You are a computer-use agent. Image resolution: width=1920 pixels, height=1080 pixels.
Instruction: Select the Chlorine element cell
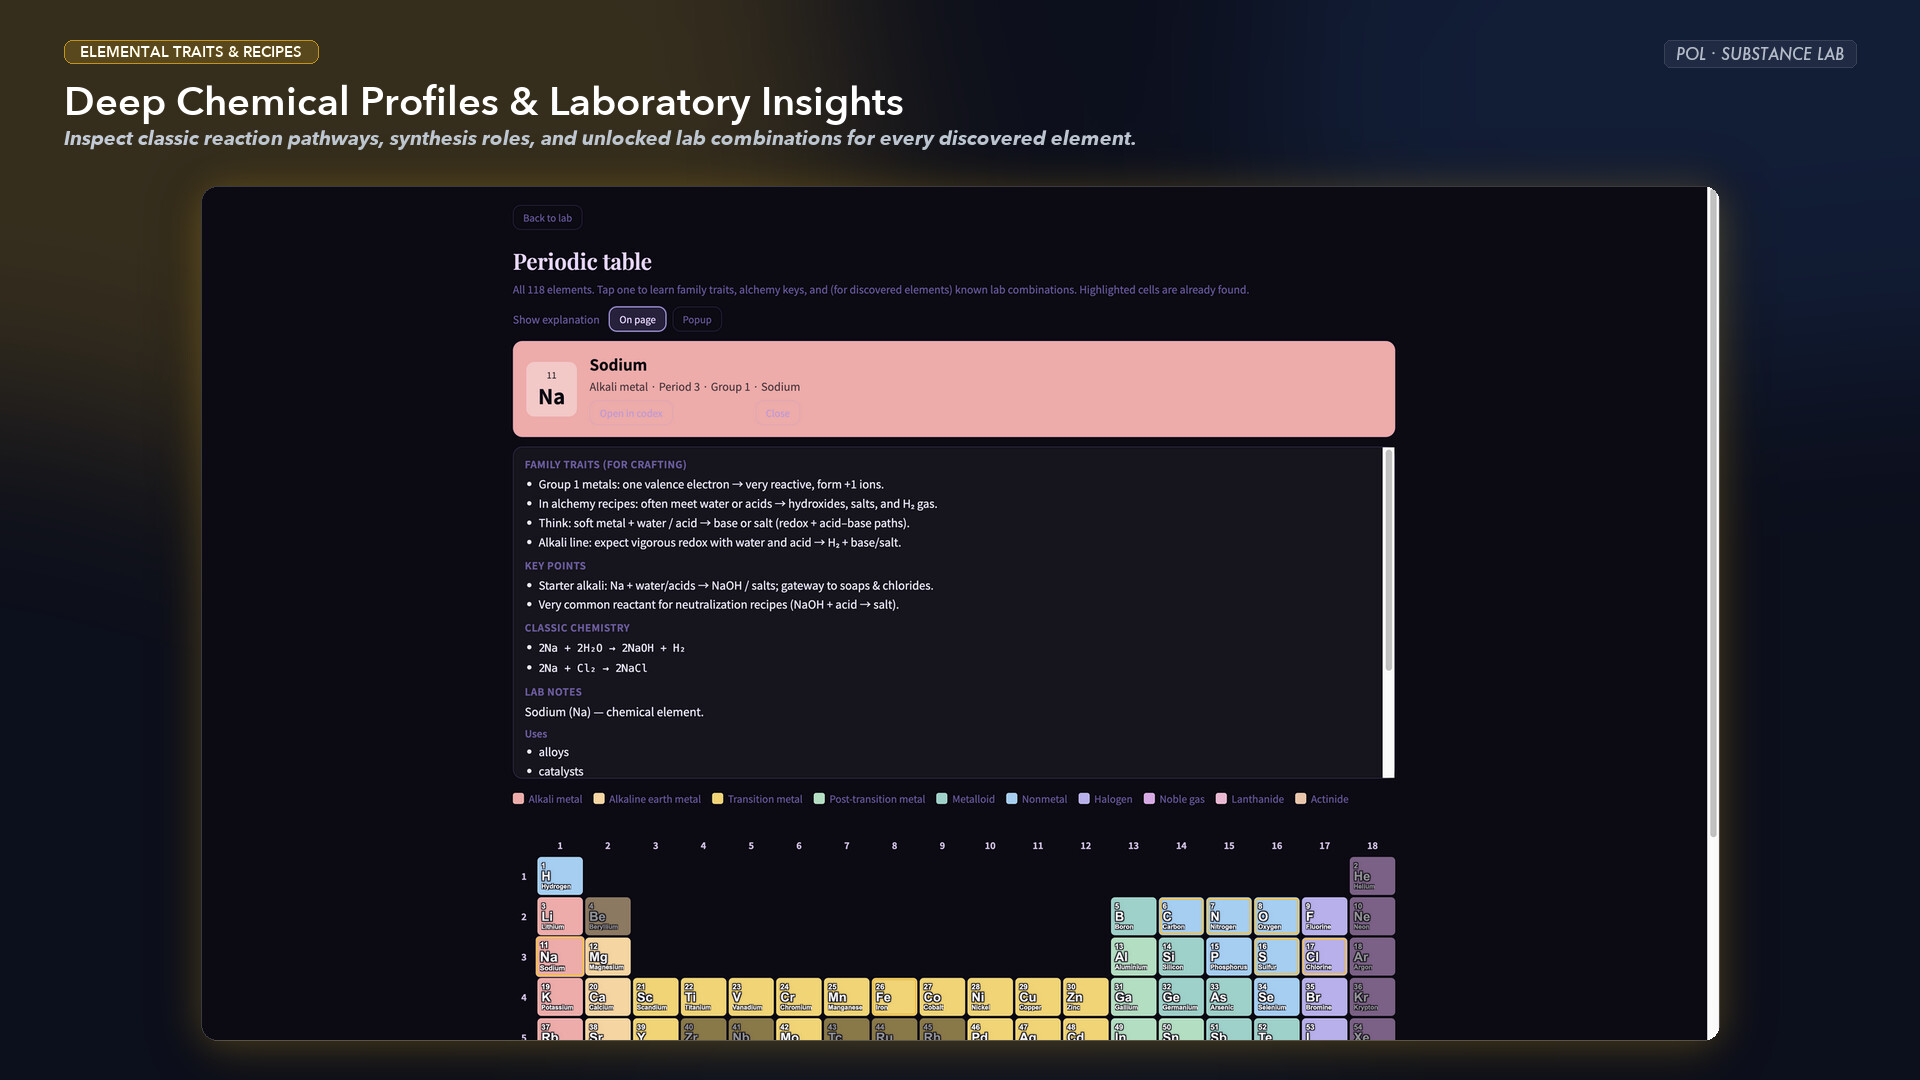point(1324,957)
